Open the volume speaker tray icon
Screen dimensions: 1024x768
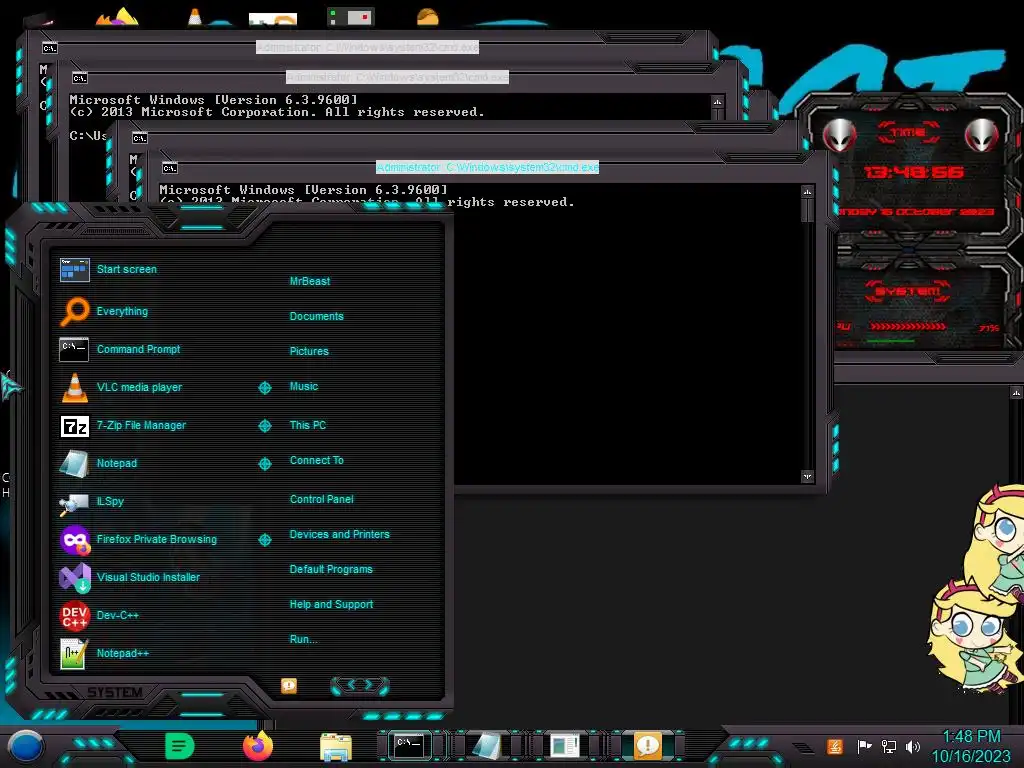[x=913, y=746]
